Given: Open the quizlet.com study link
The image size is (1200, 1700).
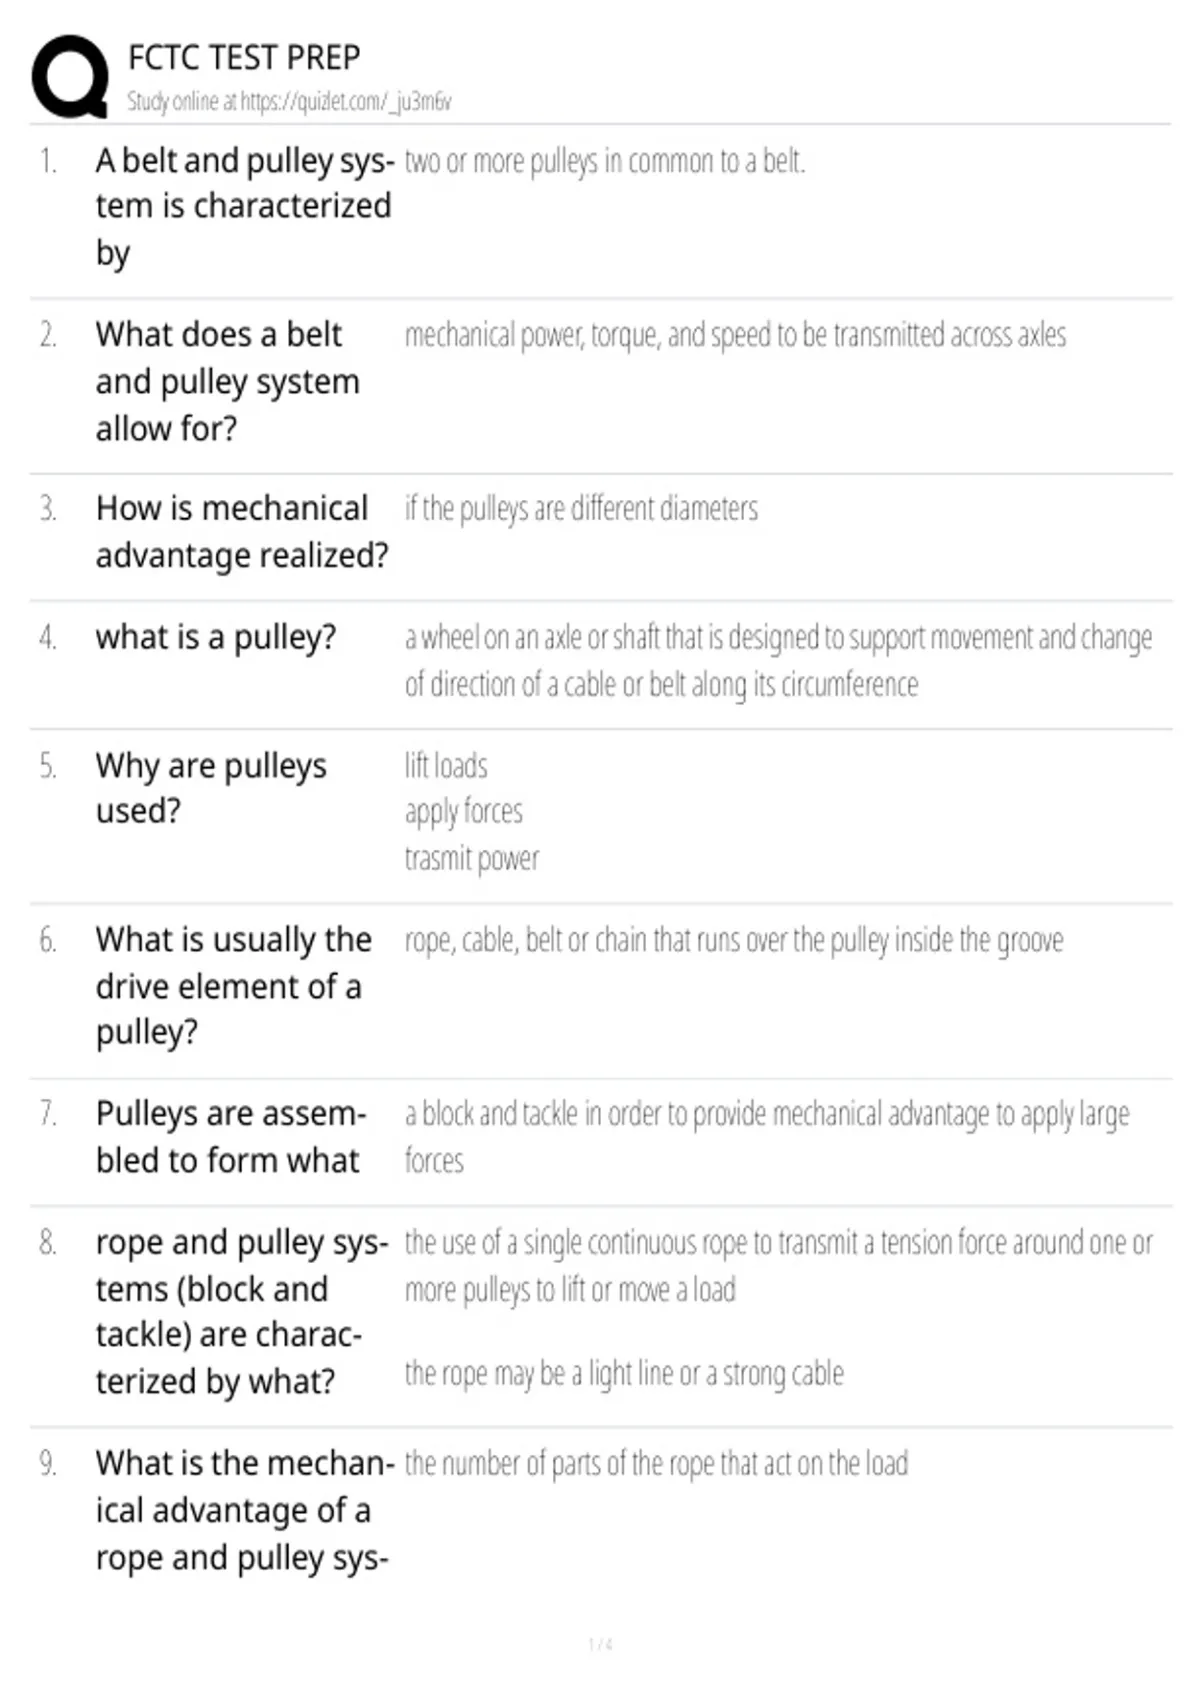Looking at the screenshot, I should click(289, 101).
